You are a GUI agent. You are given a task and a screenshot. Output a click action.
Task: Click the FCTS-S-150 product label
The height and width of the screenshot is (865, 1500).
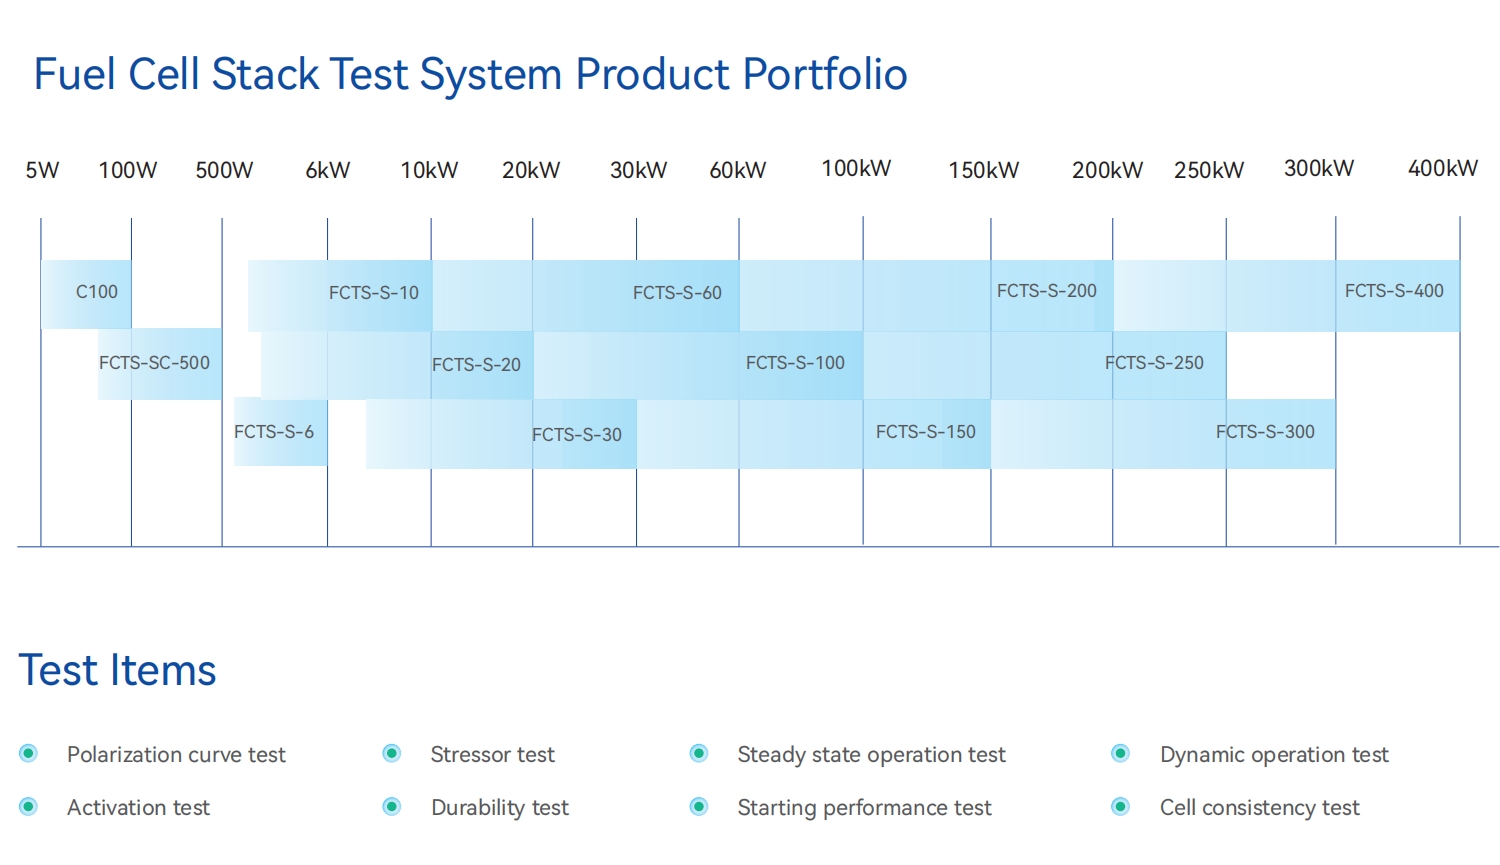click(926, 432)
